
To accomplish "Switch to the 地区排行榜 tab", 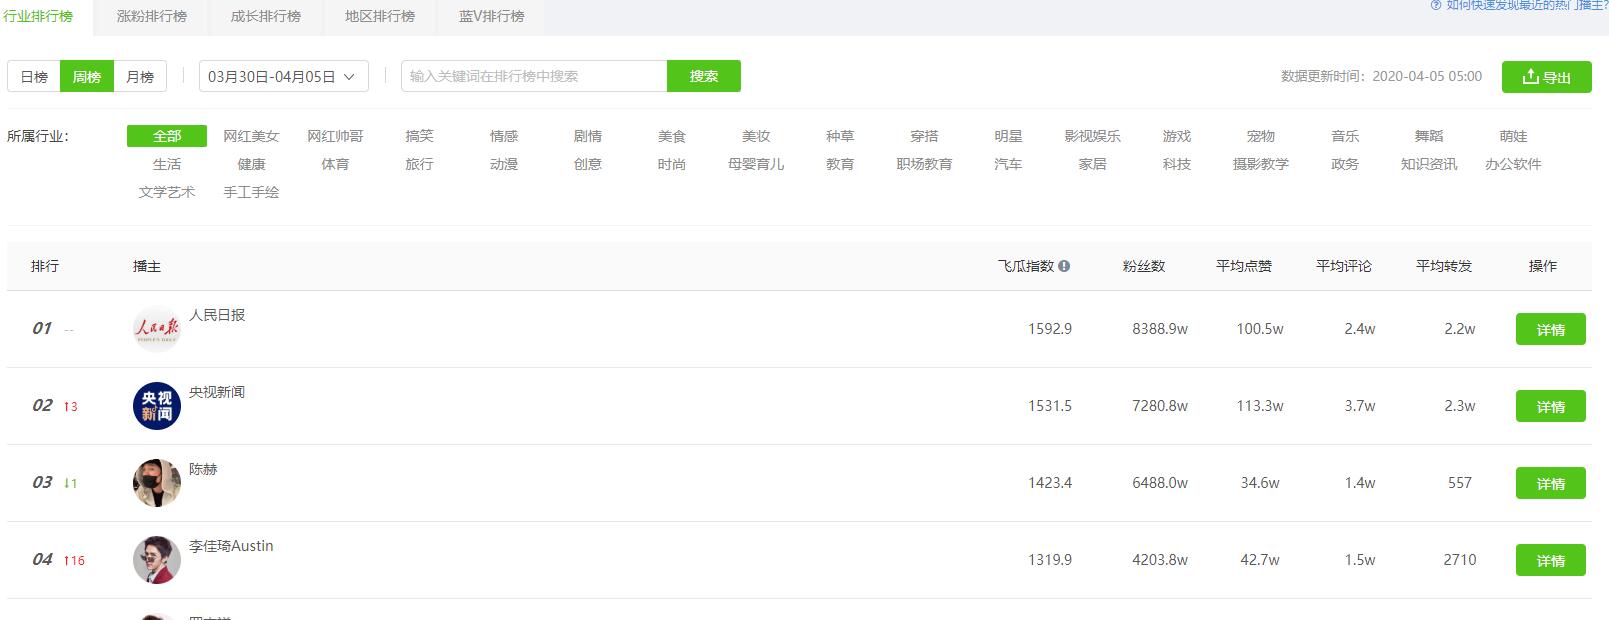I will click(380, 16).
